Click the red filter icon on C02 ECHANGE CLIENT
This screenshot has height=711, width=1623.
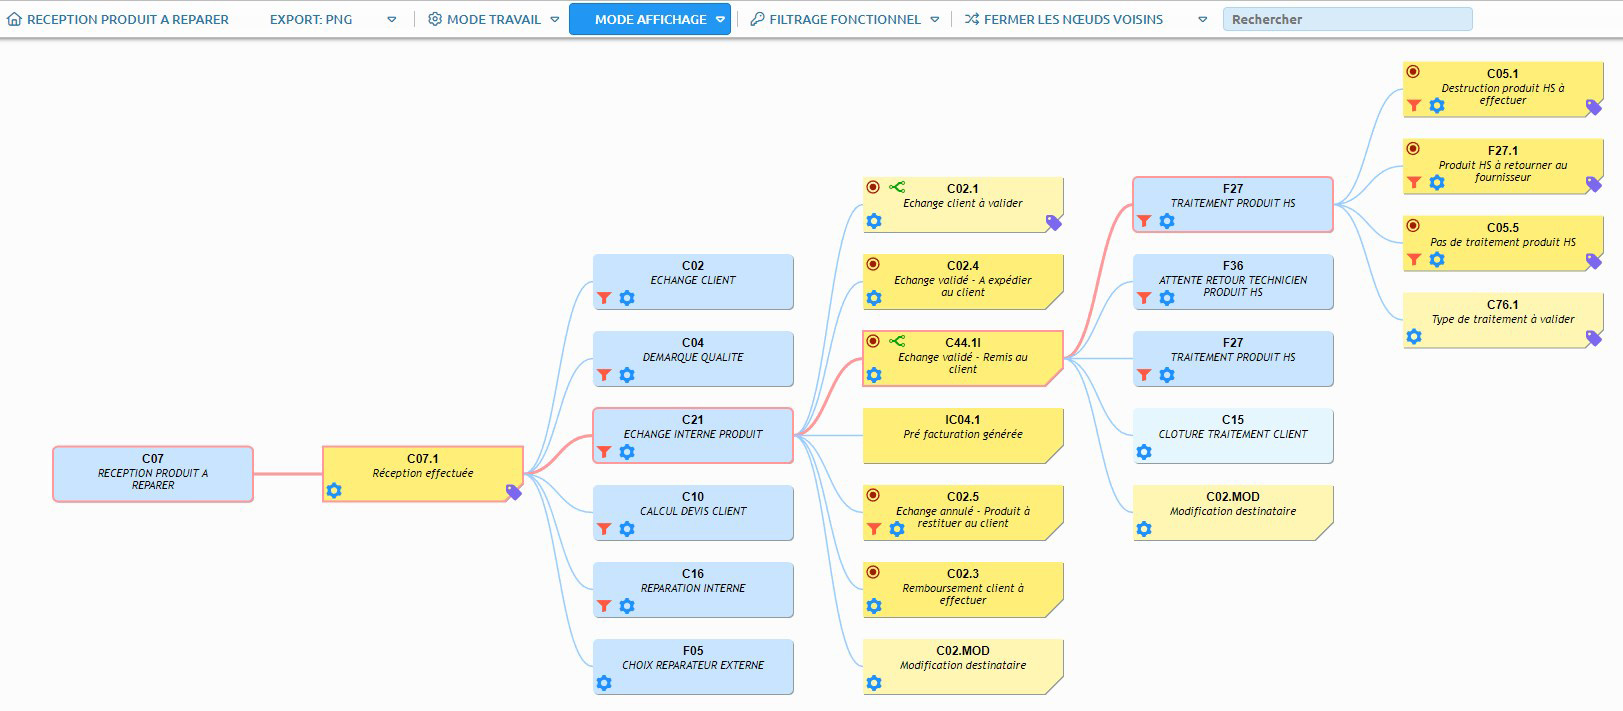coord(604,298)
